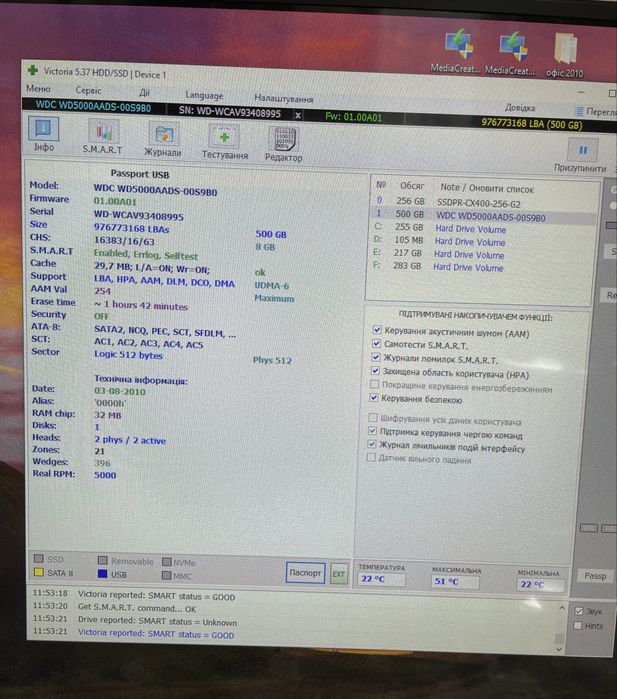Click the grey MMC indicator
This screenshot has height=699, width=617.
167,576
